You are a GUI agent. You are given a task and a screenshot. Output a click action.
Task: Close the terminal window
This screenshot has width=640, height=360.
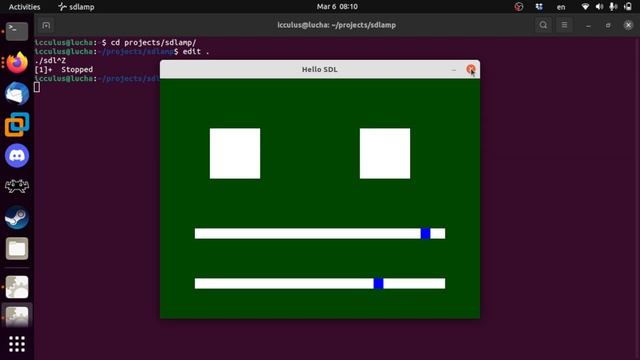coord(628,25)
